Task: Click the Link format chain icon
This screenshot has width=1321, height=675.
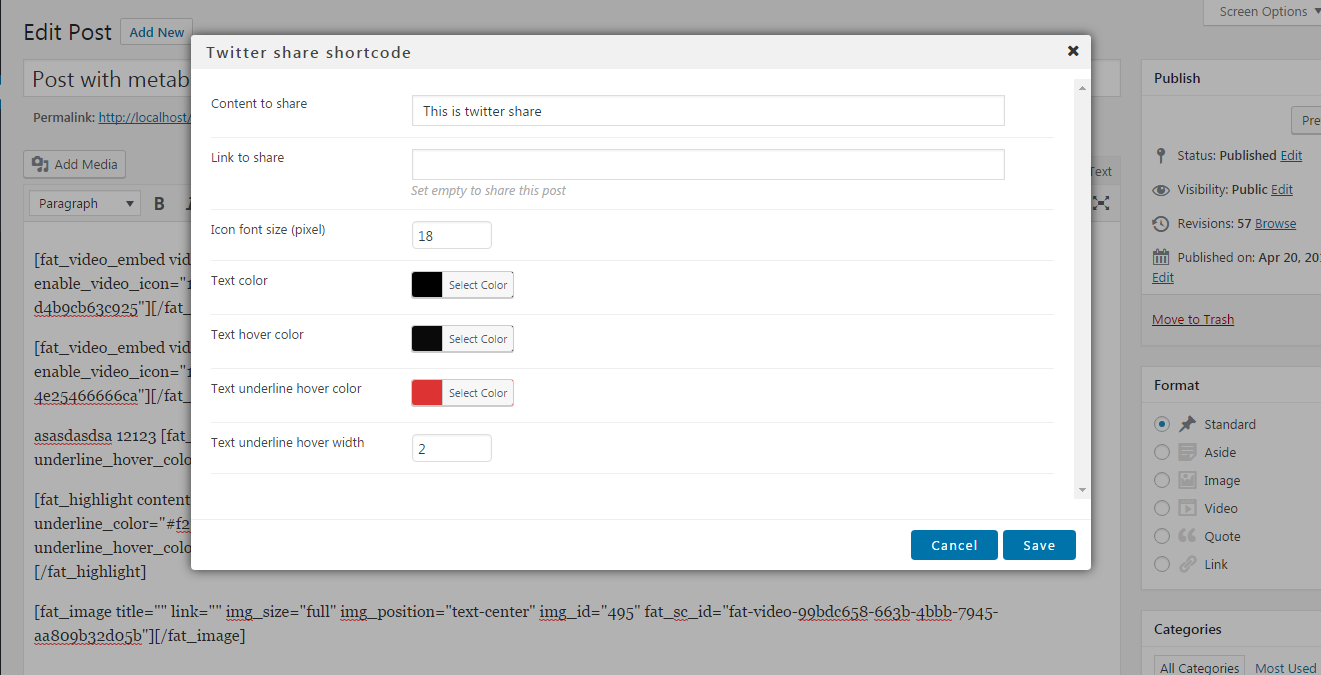Action: (1187, 564)
